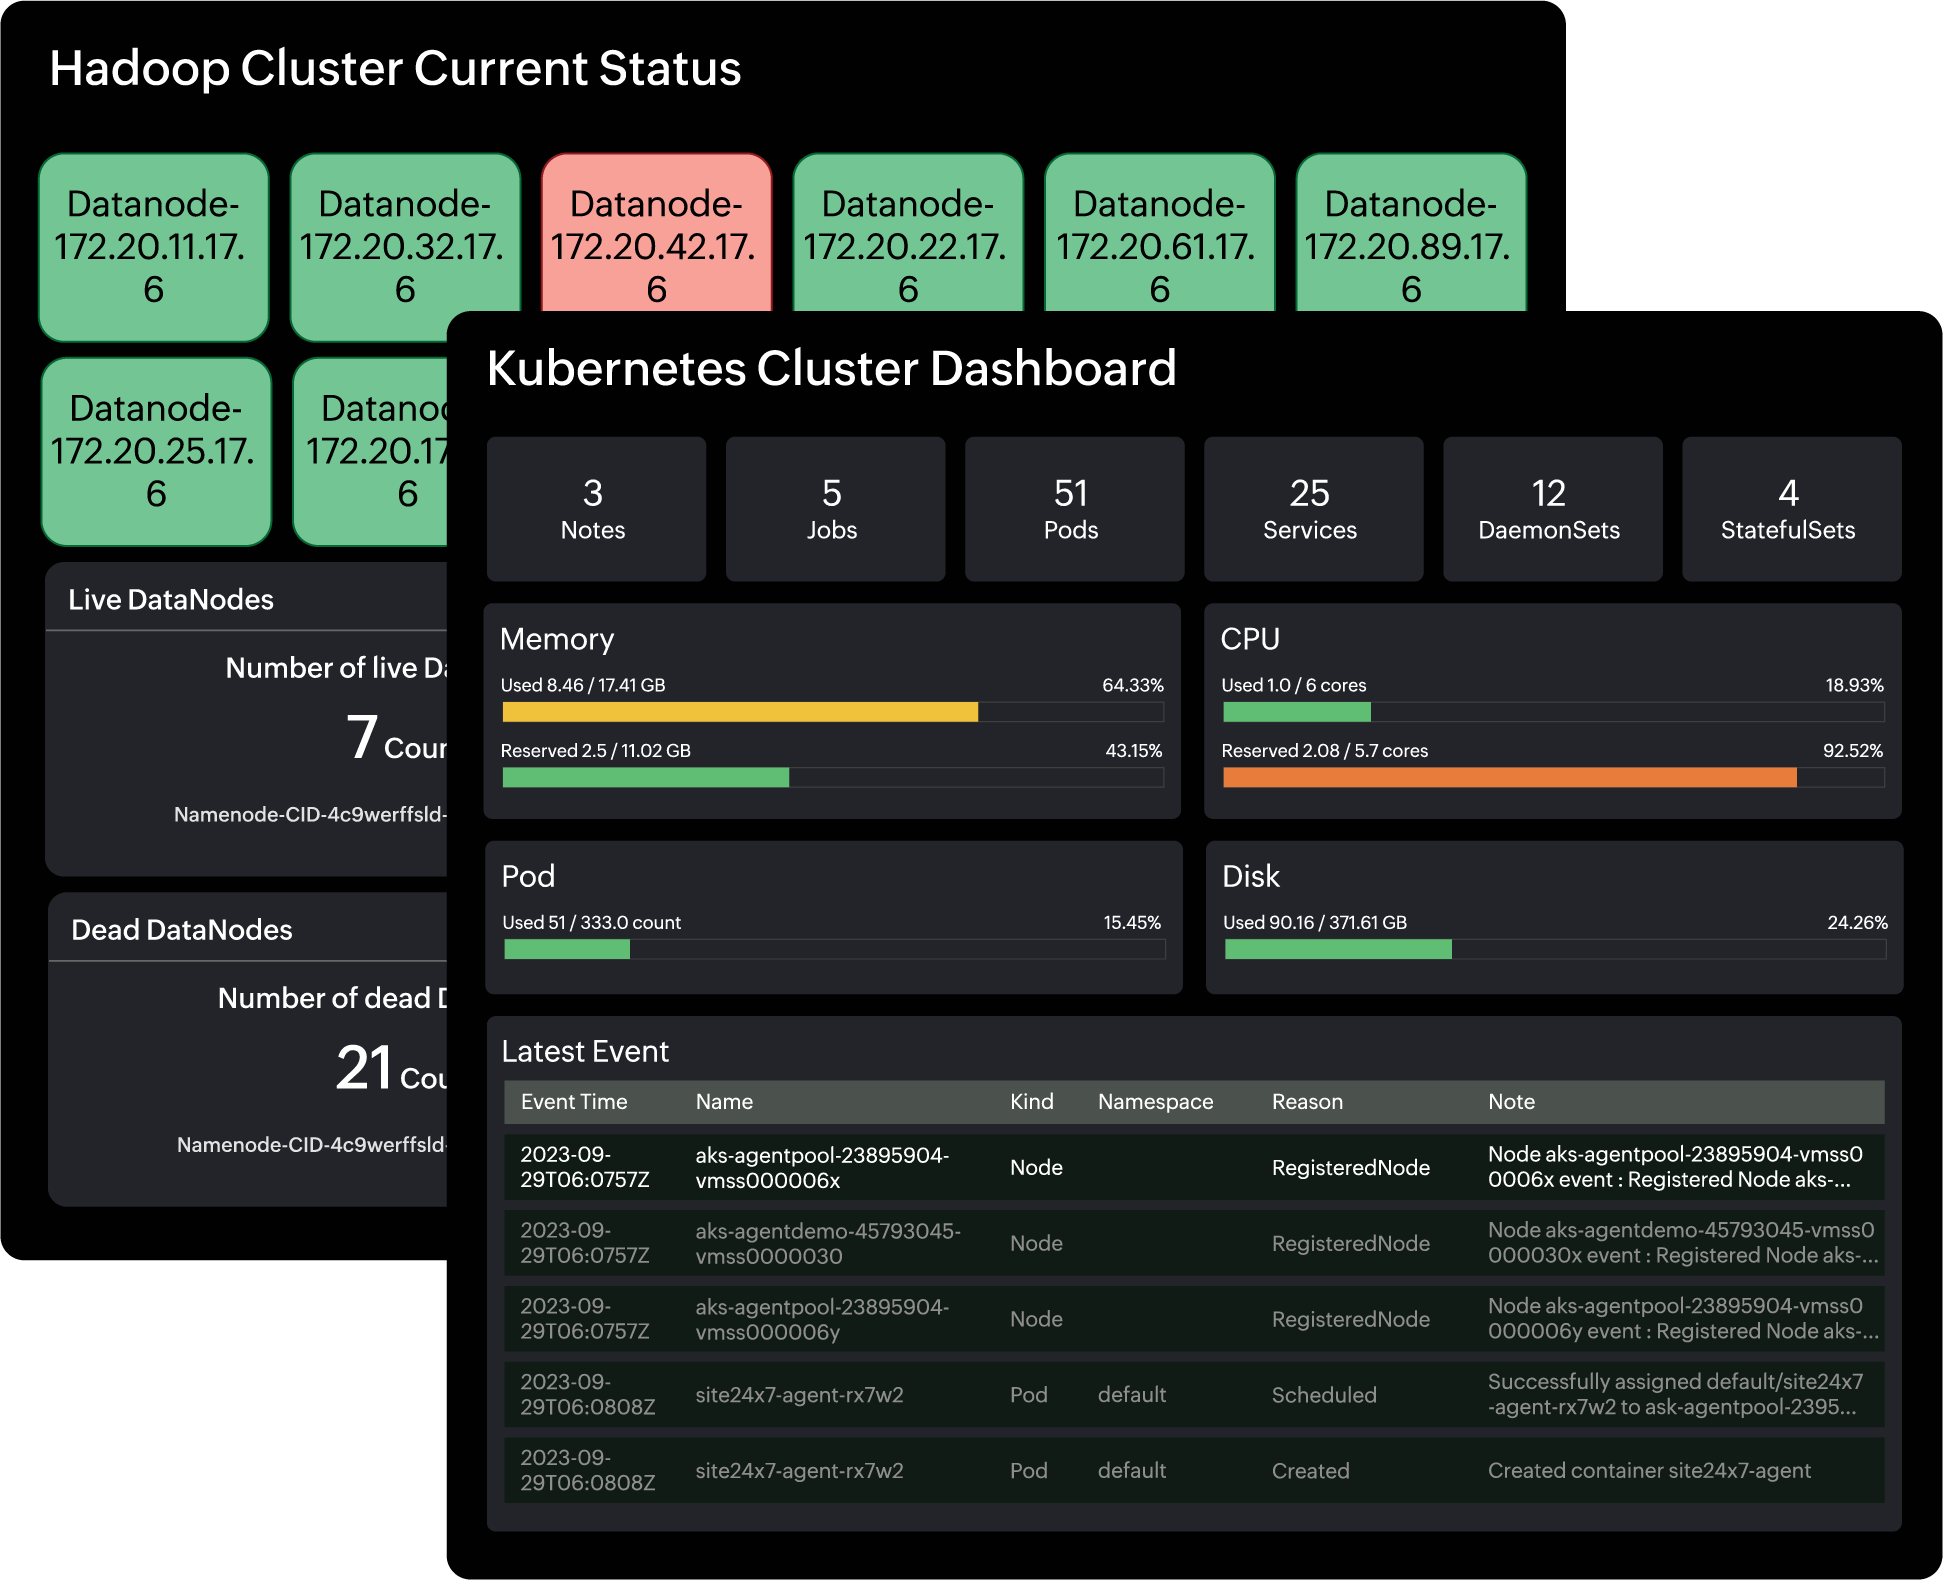1943x1580 pixels.
Task: Open the 3 Notes summary card
Action: [x=597, y=508]
